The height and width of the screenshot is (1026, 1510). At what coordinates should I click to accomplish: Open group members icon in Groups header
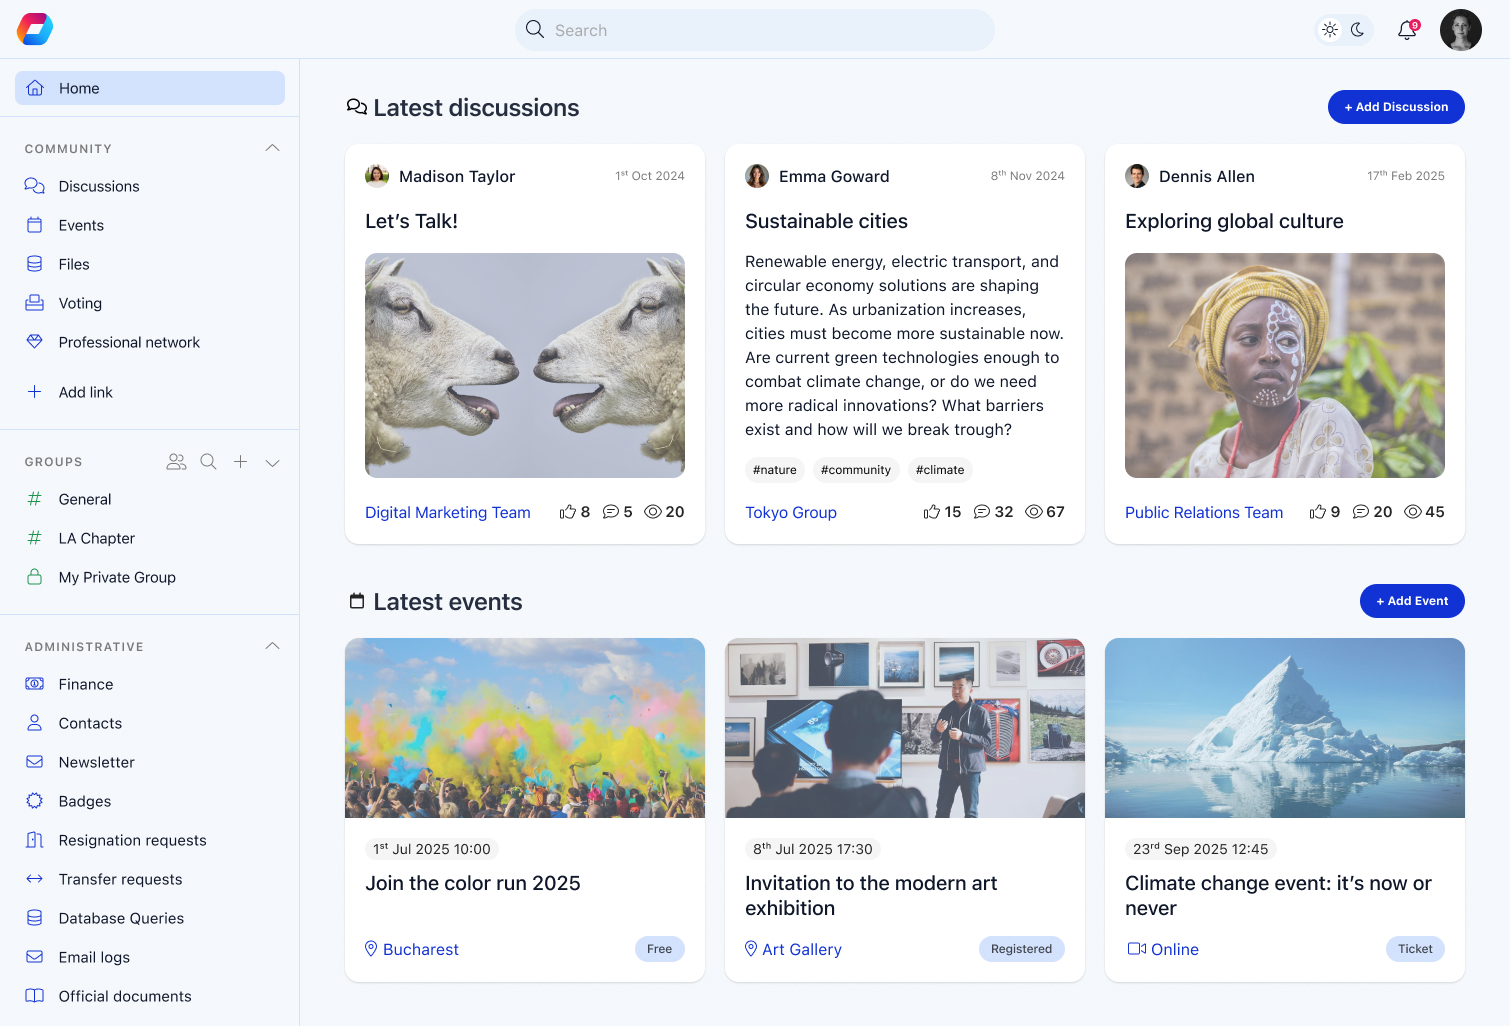[177, 462]
